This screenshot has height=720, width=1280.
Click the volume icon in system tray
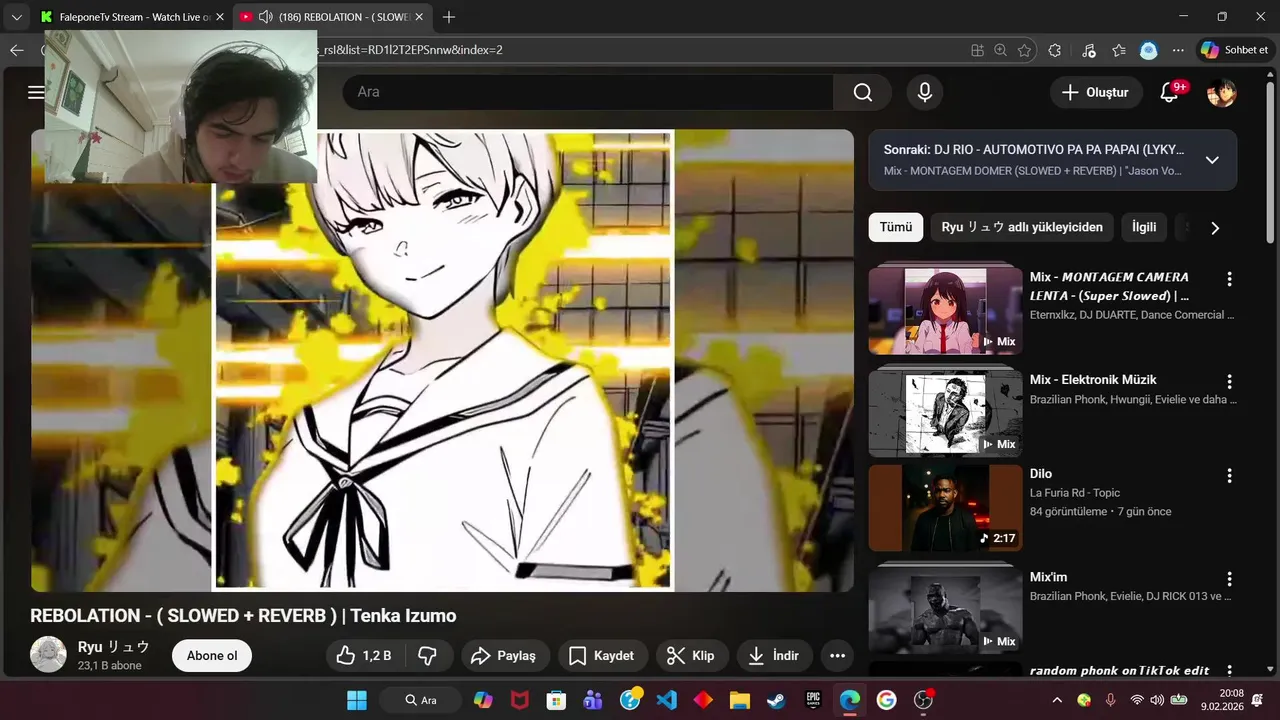click(x=1157, y=700)
